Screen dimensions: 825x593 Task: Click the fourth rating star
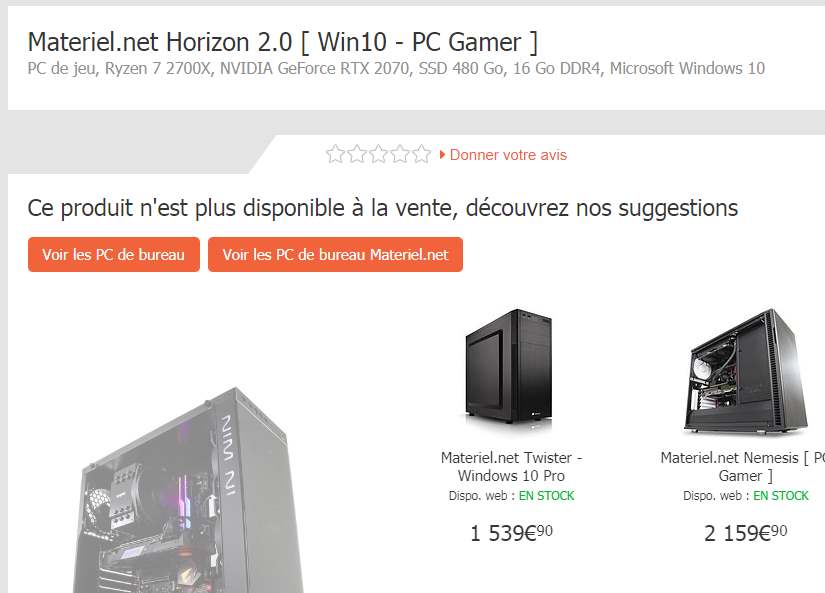coord(400,154)
